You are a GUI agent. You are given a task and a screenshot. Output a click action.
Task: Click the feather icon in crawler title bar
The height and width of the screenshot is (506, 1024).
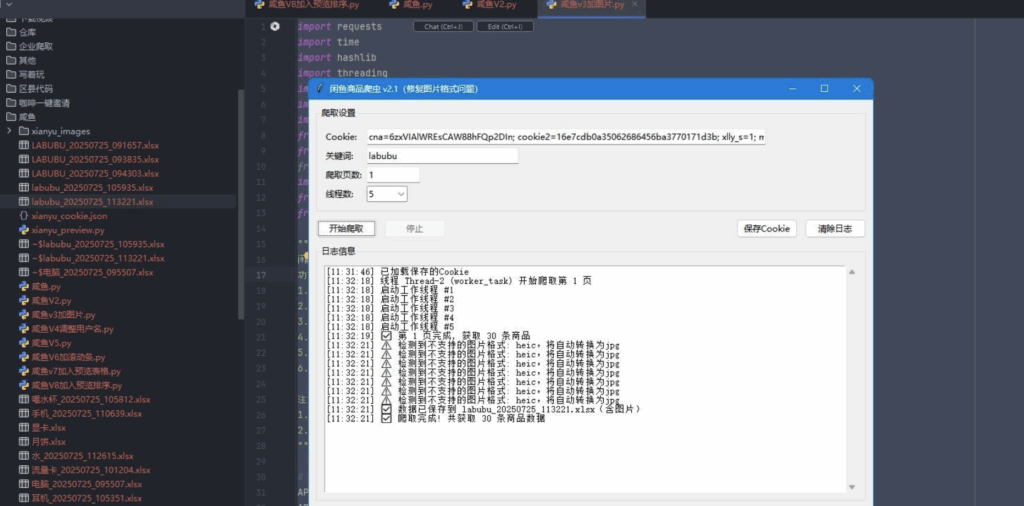tap(320, 88)
